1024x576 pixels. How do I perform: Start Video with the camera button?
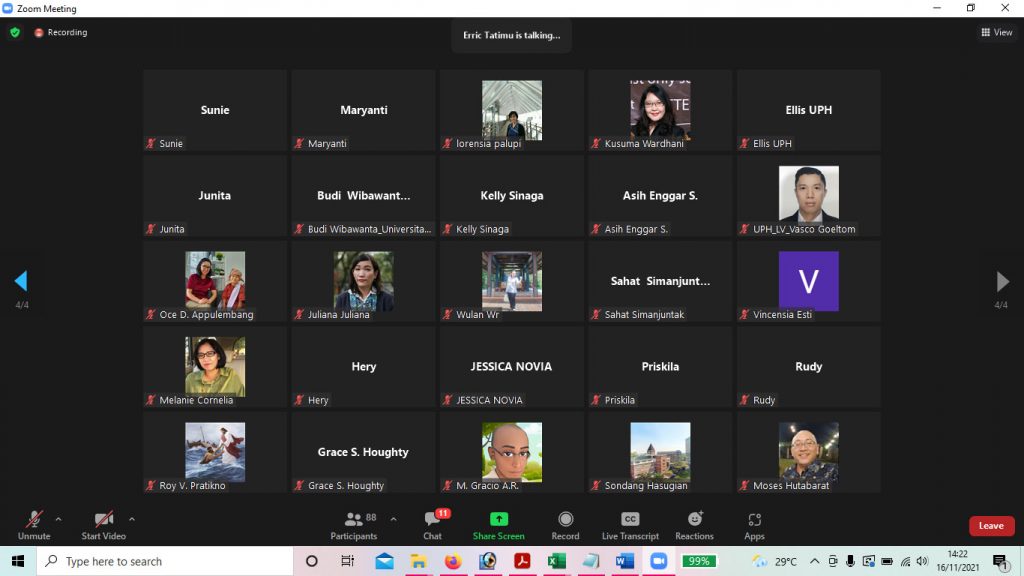pos(103,525)
